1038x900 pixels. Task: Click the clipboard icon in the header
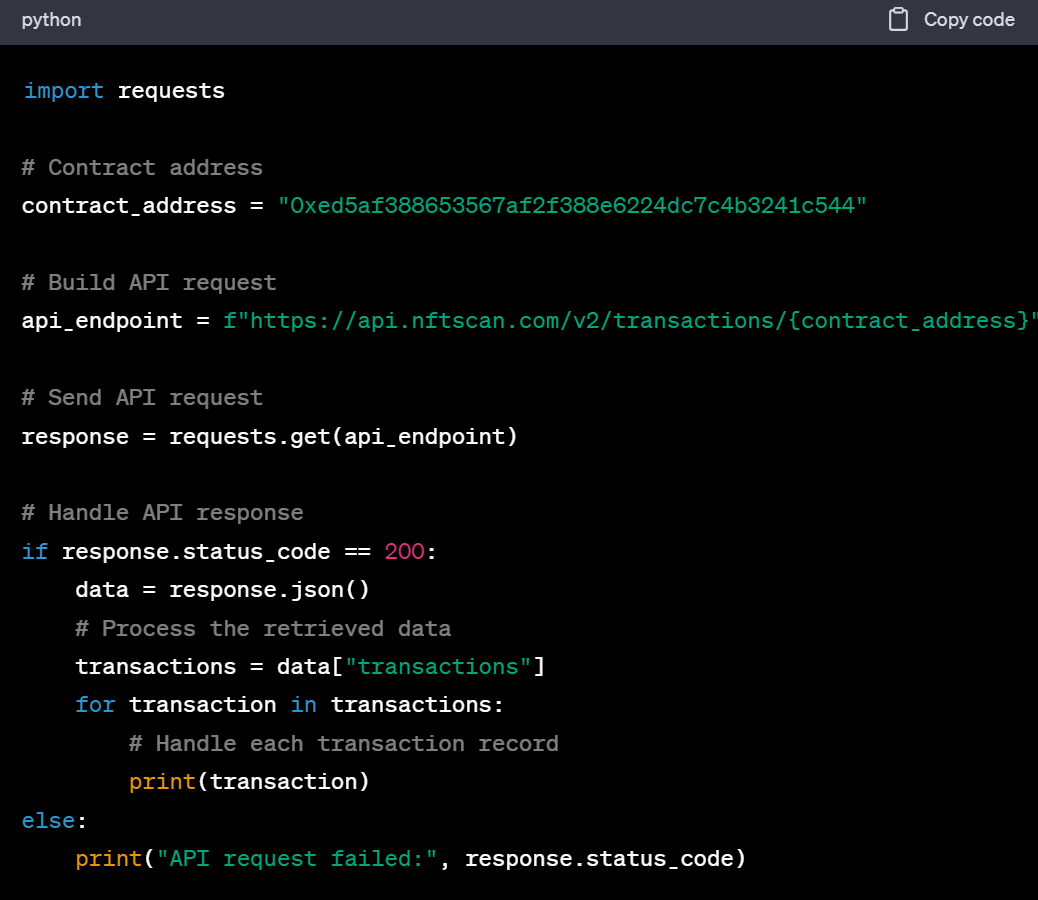pos(898,20)
